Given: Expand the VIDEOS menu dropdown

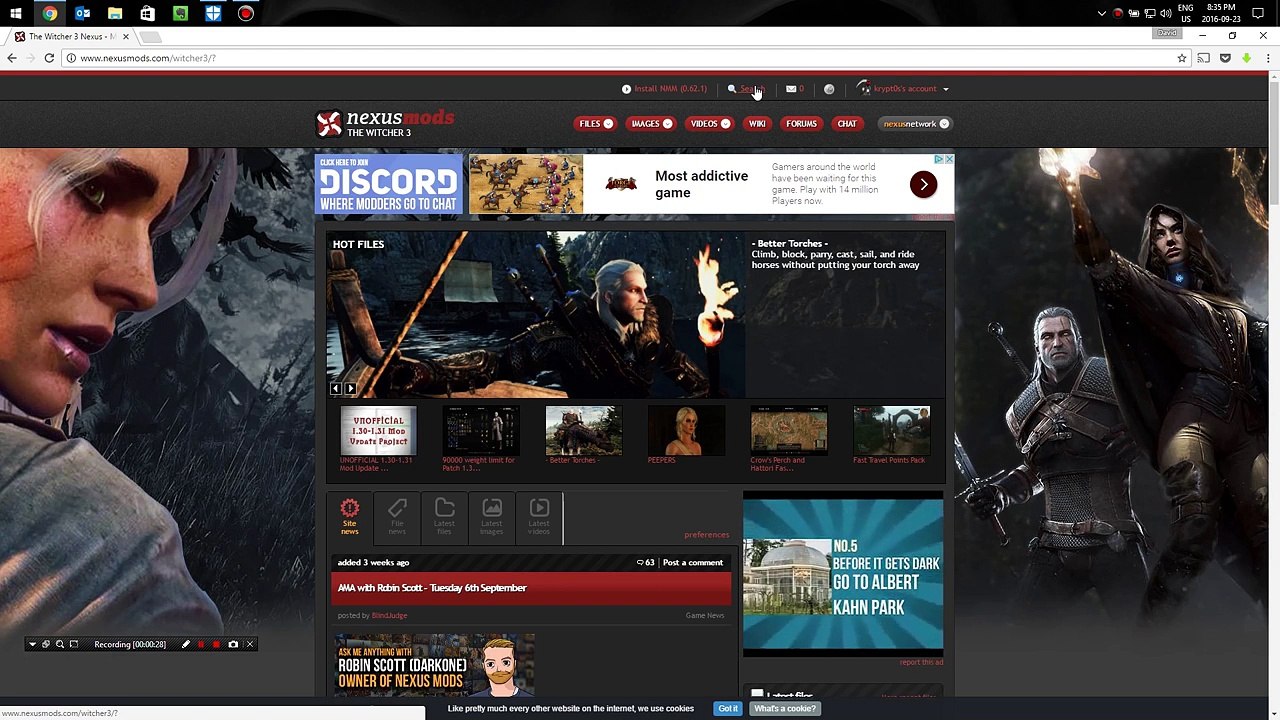Looking at the screenshot, I should tap(725, 124).
